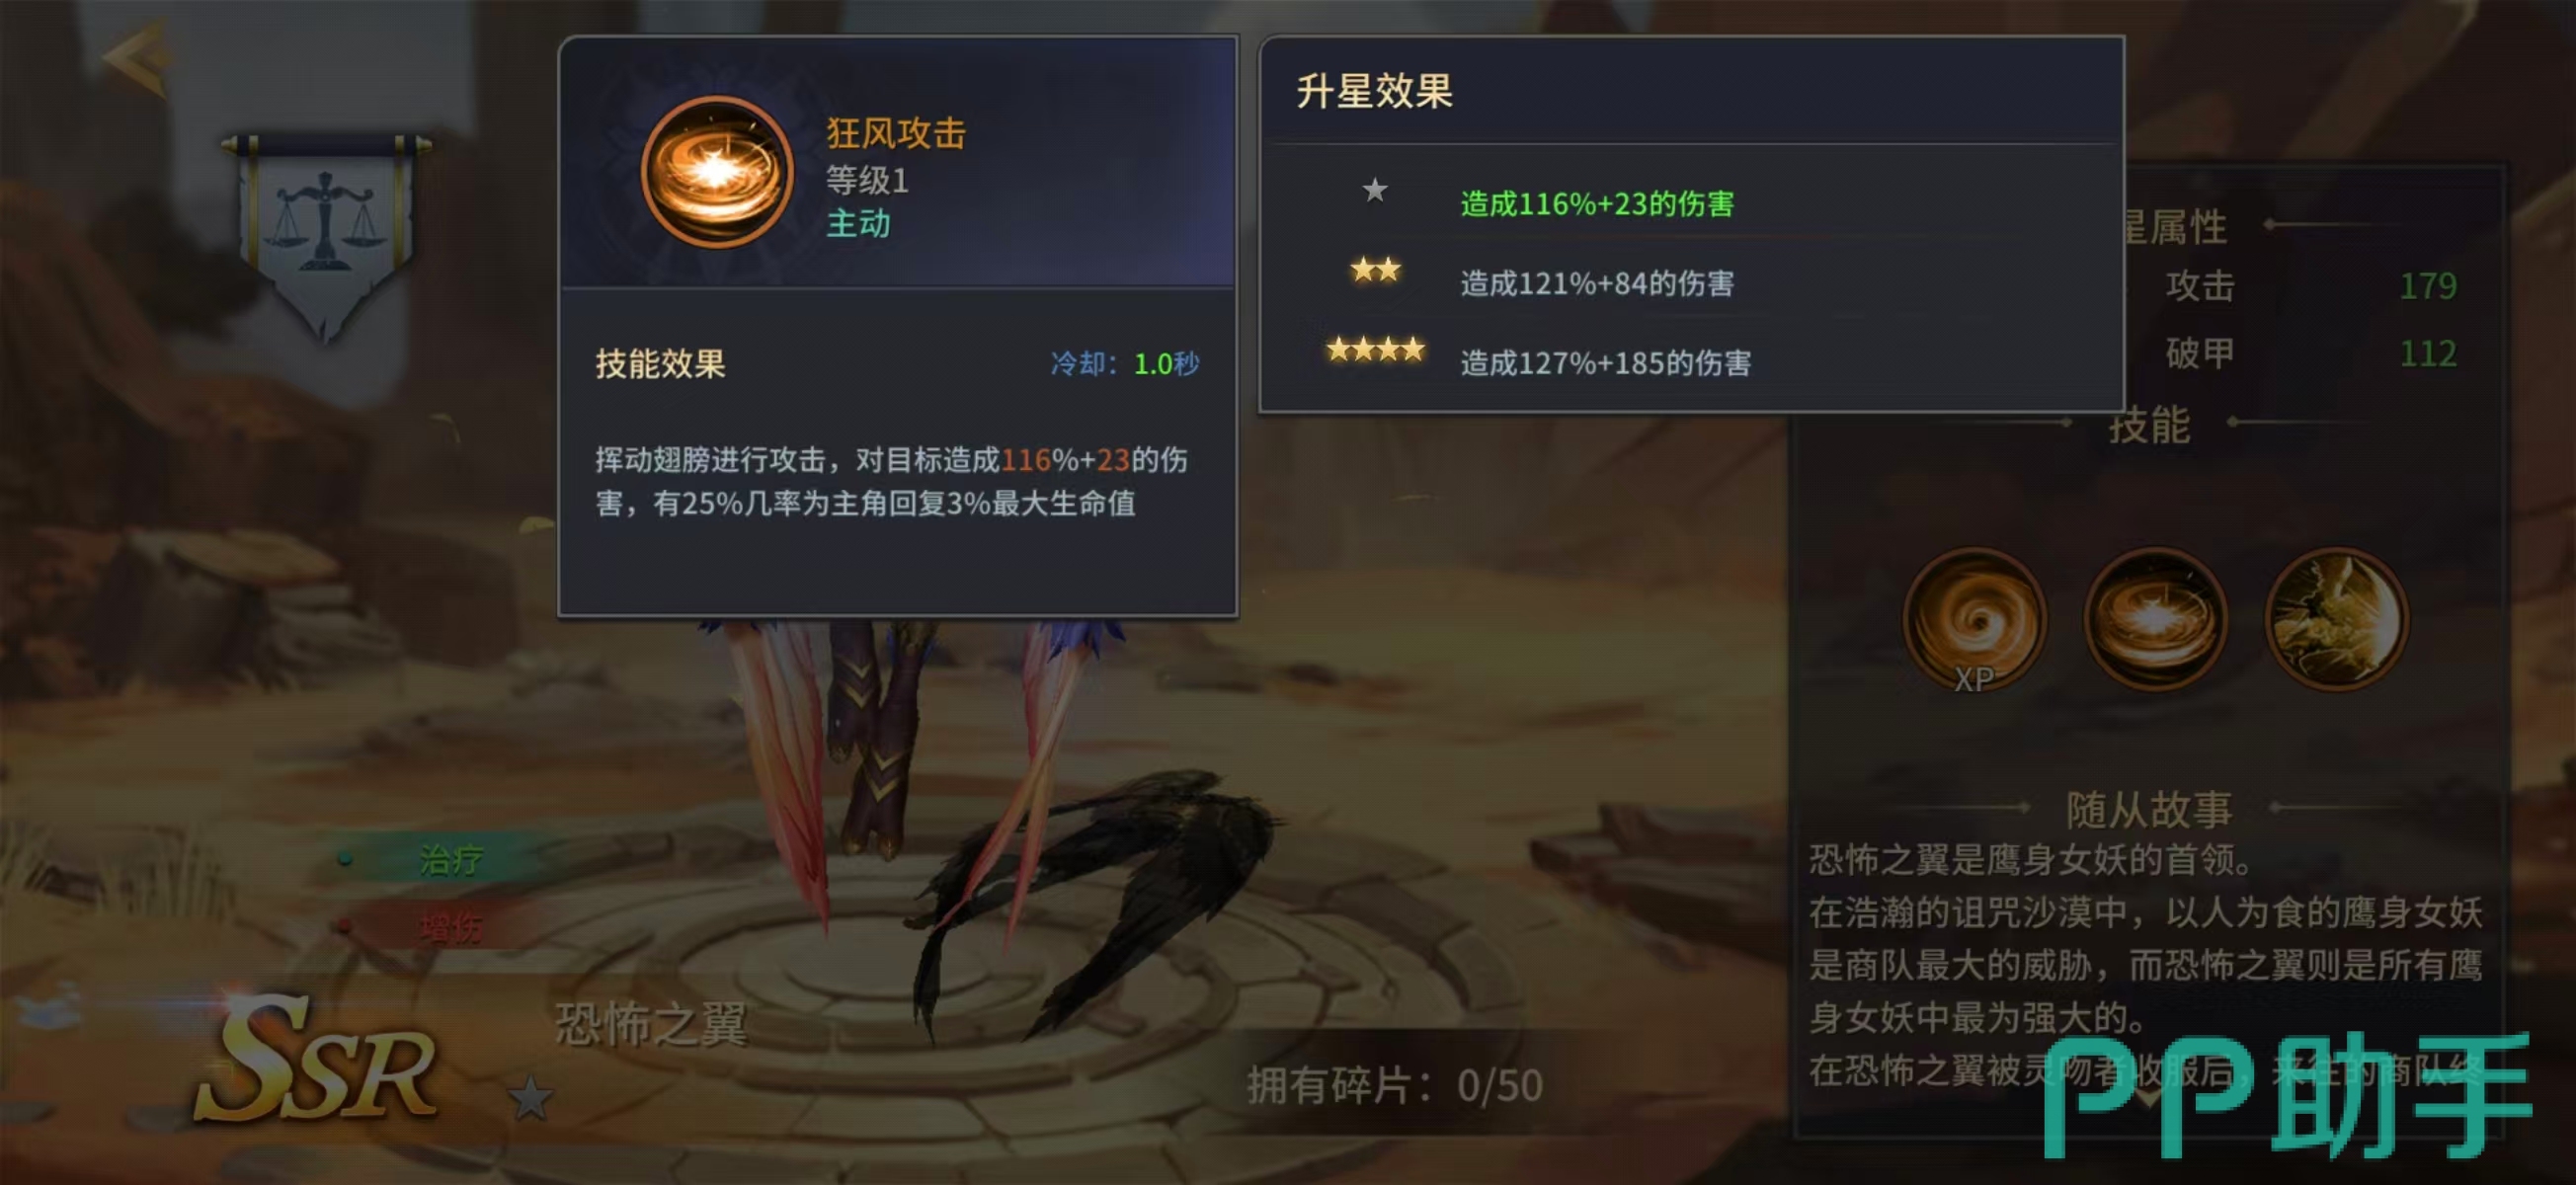Click the 狂风攻击 skill icon in popup
The width and height of the screenshot is (2576, 1185).
click(716, 173)
